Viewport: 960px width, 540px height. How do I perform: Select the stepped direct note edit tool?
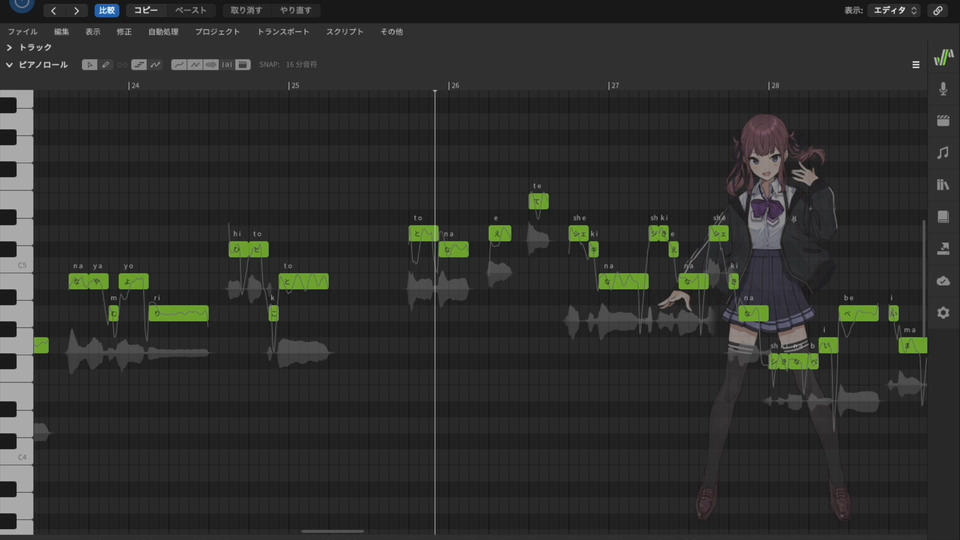pyautogui.click(x=139, y=64)
